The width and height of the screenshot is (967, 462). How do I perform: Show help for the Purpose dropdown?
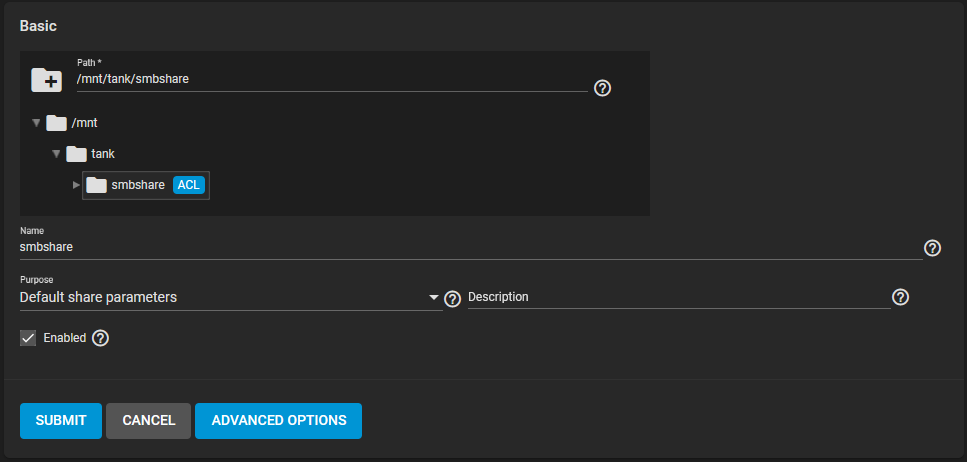click(453, 299)
